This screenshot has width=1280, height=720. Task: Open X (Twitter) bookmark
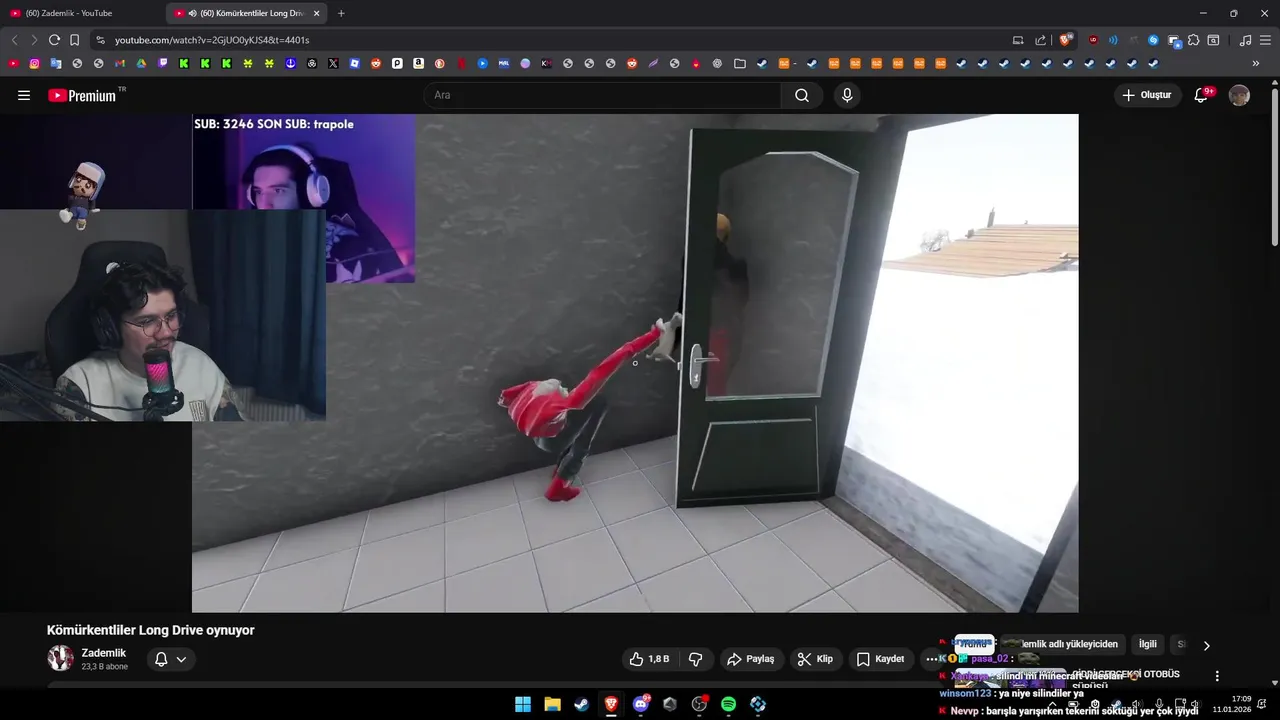click(x=333, y=63)
